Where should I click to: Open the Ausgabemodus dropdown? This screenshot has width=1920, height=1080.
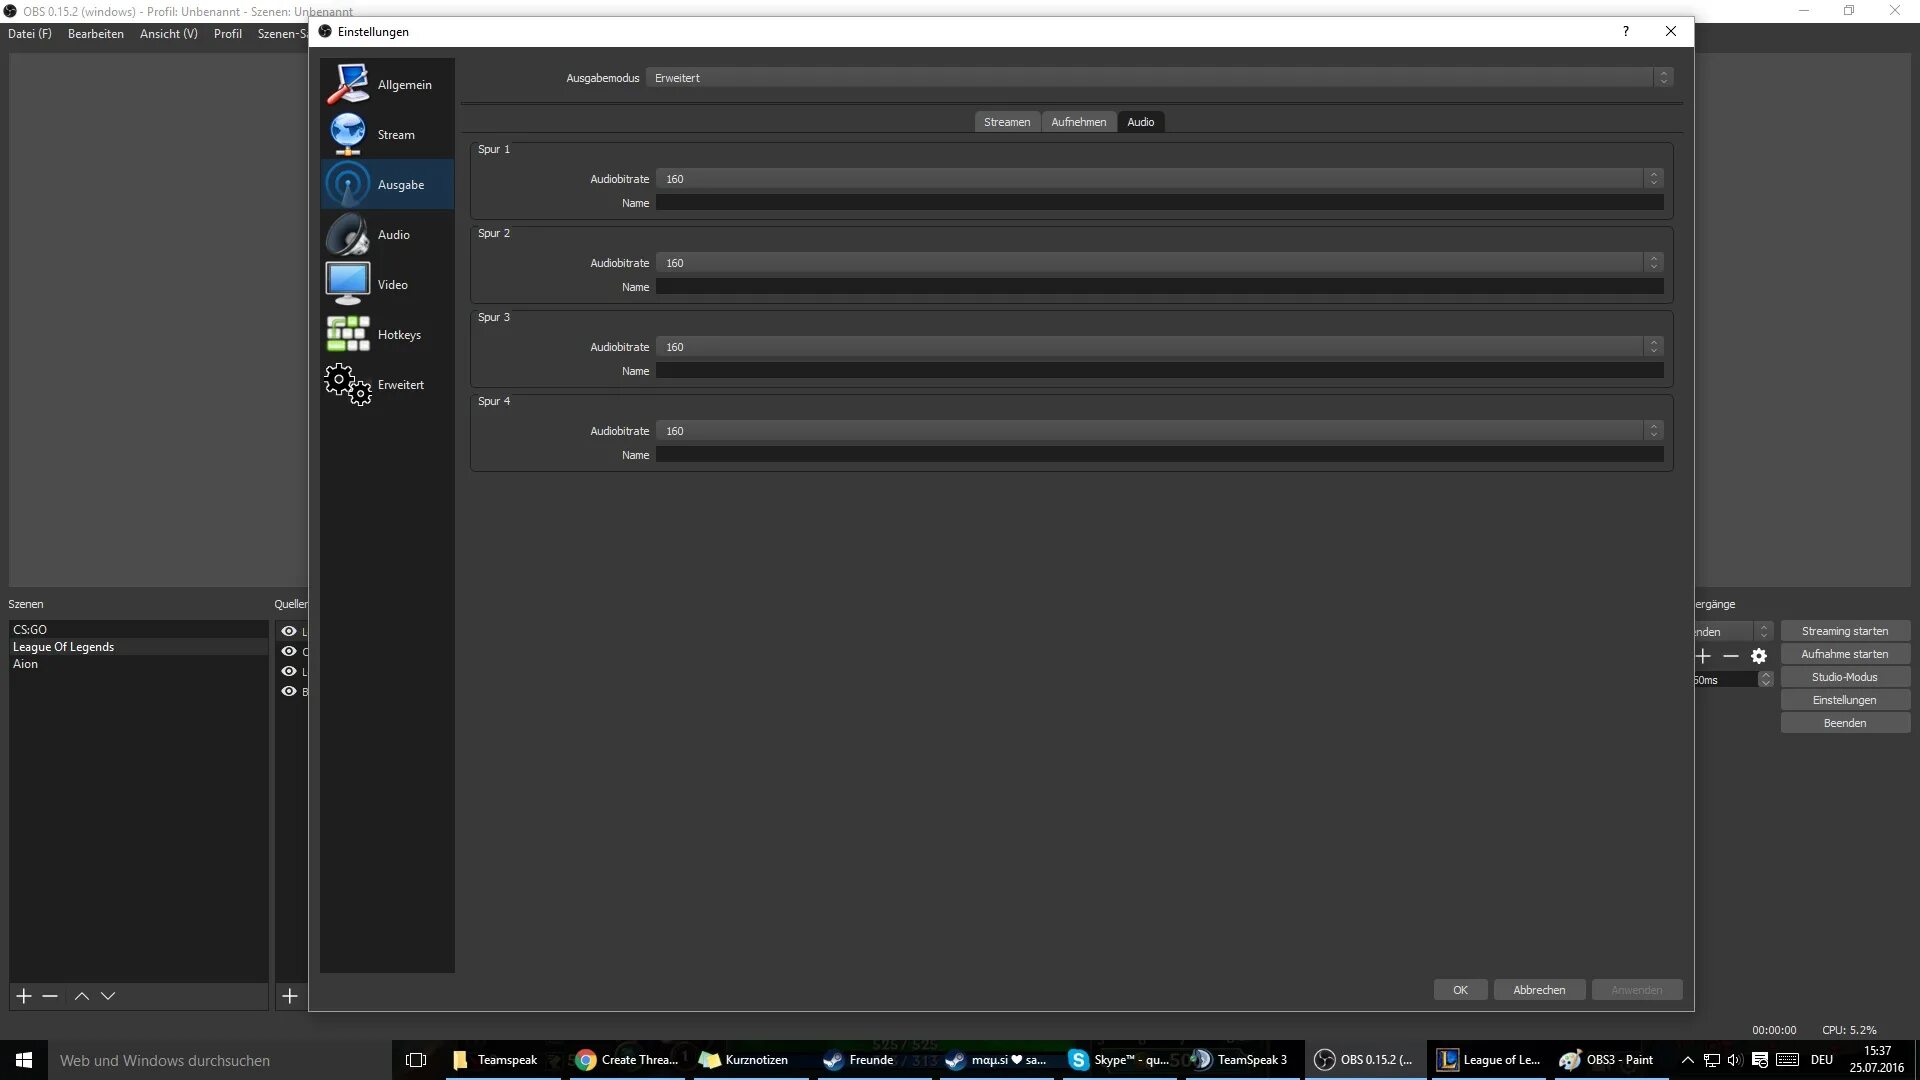(1663, 77)
